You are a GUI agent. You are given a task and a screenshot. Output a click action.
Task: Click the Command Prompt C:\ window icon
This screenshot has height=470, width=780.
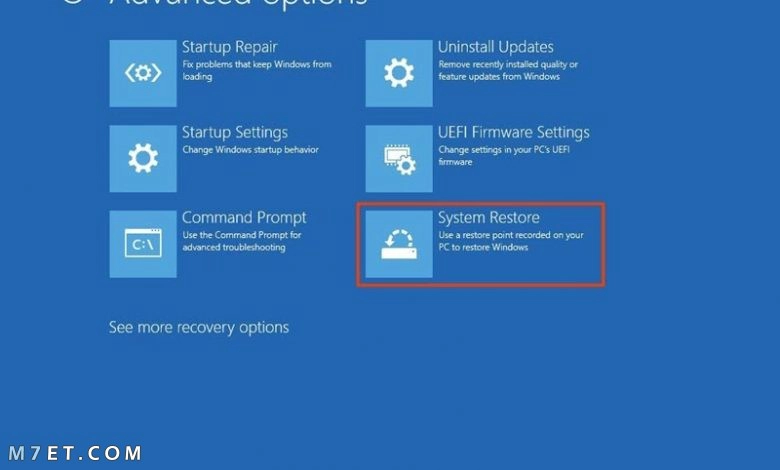tap(143, 244)
